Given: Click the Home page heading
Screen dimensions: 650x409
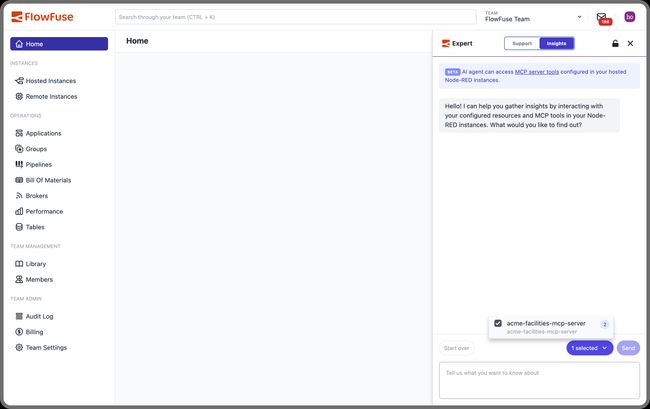Looking at the screenshot, I should [x=137, y=41].
